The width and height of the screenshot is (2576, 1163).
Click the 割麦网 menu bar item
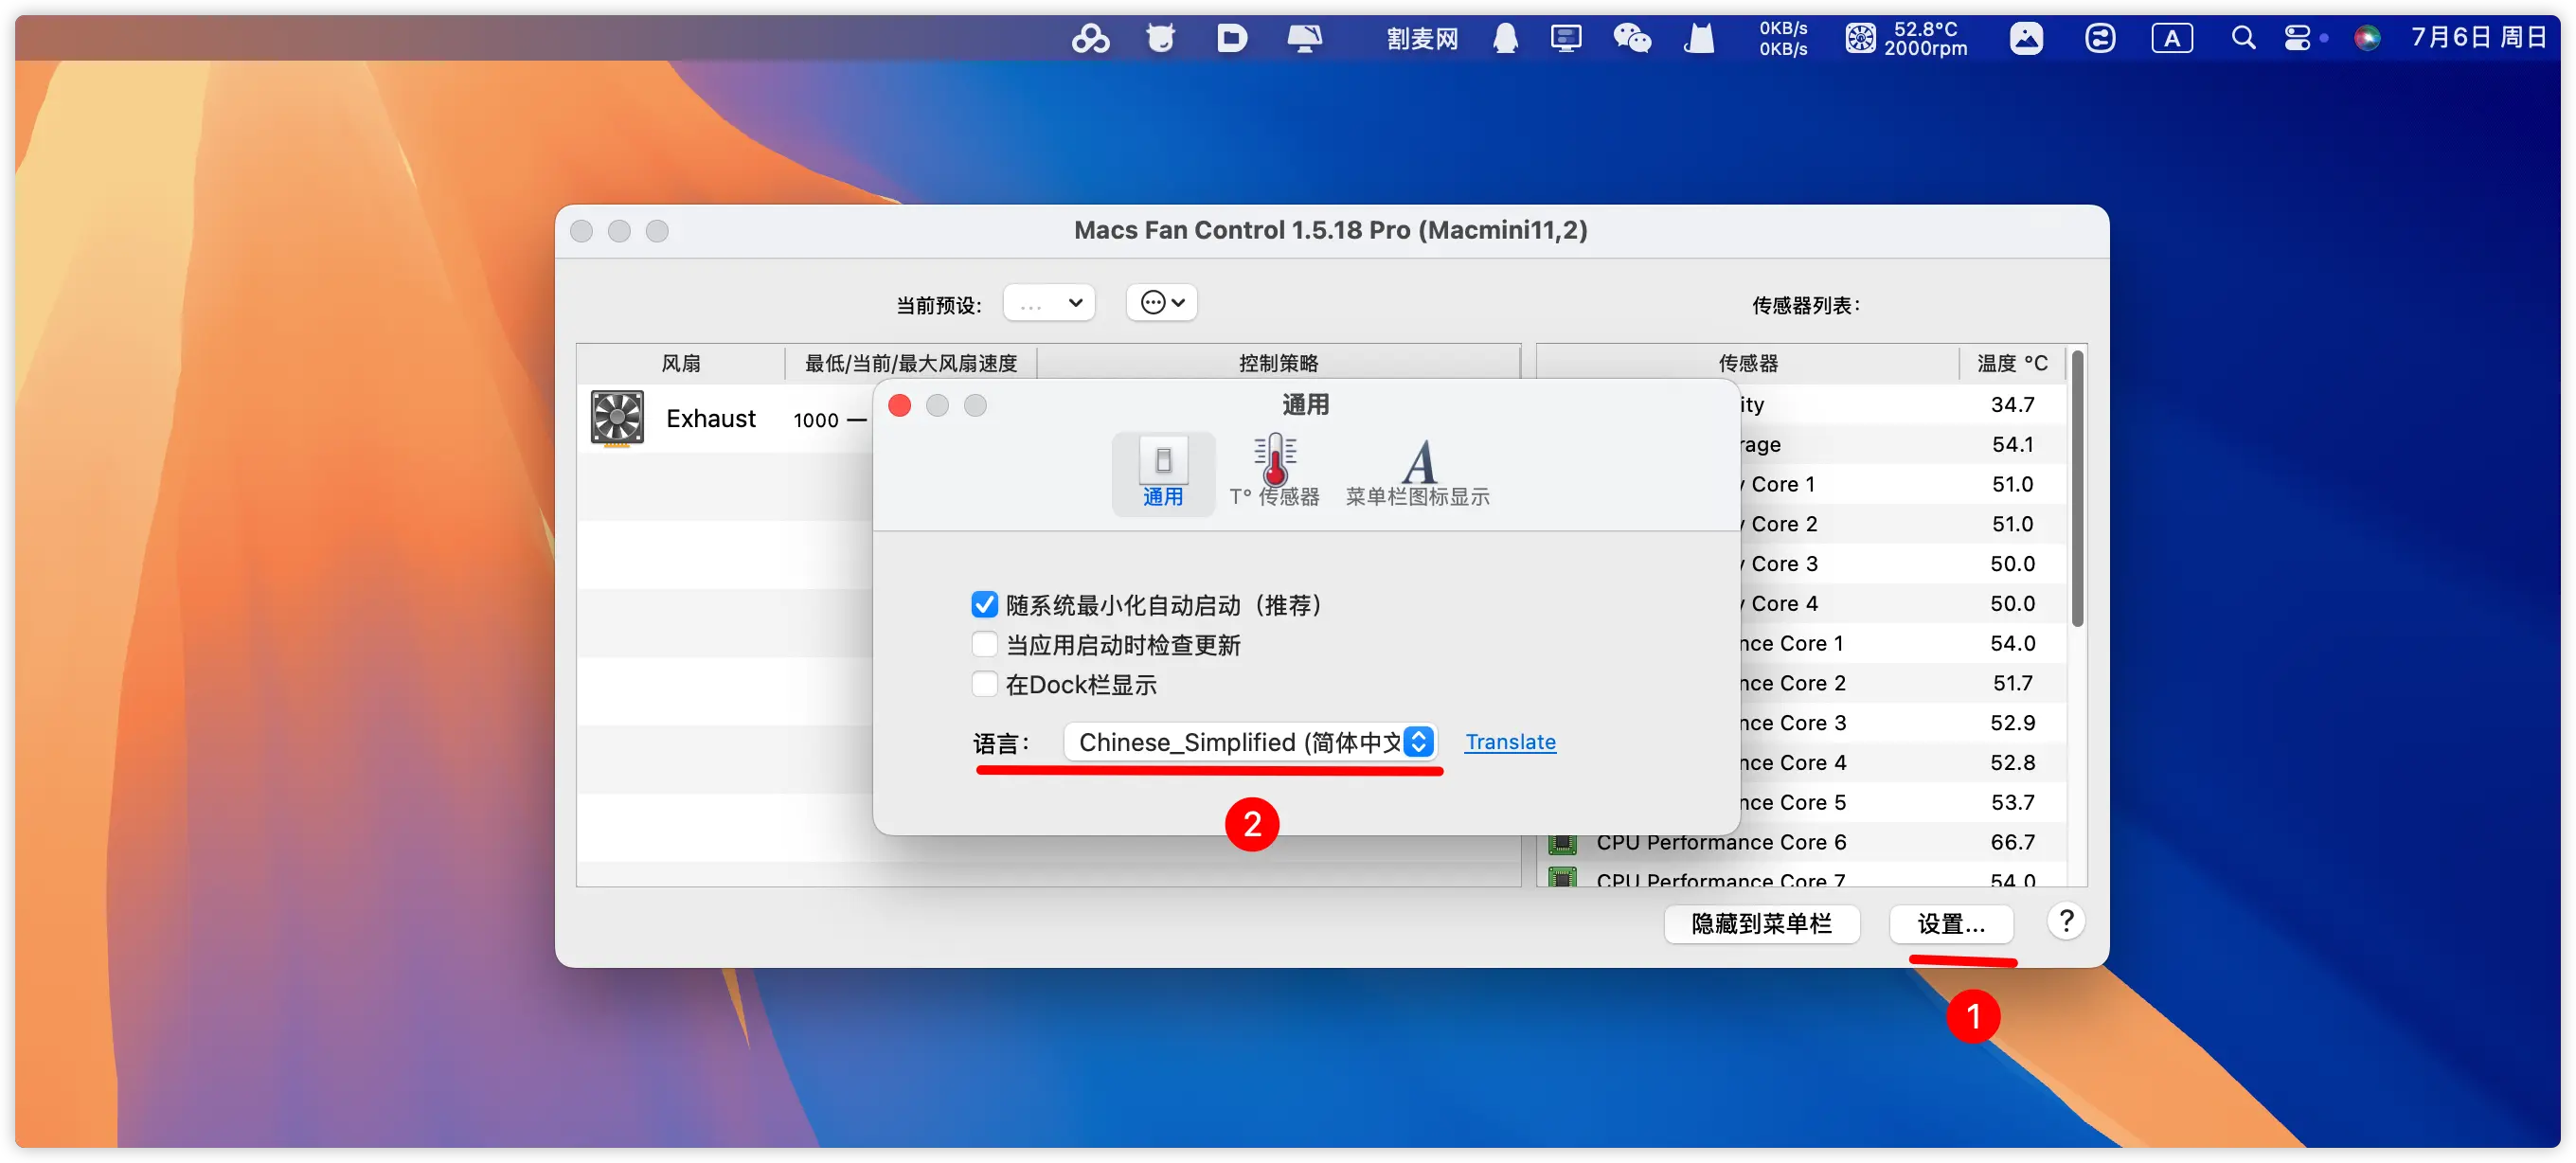[x=1422, y=39]
